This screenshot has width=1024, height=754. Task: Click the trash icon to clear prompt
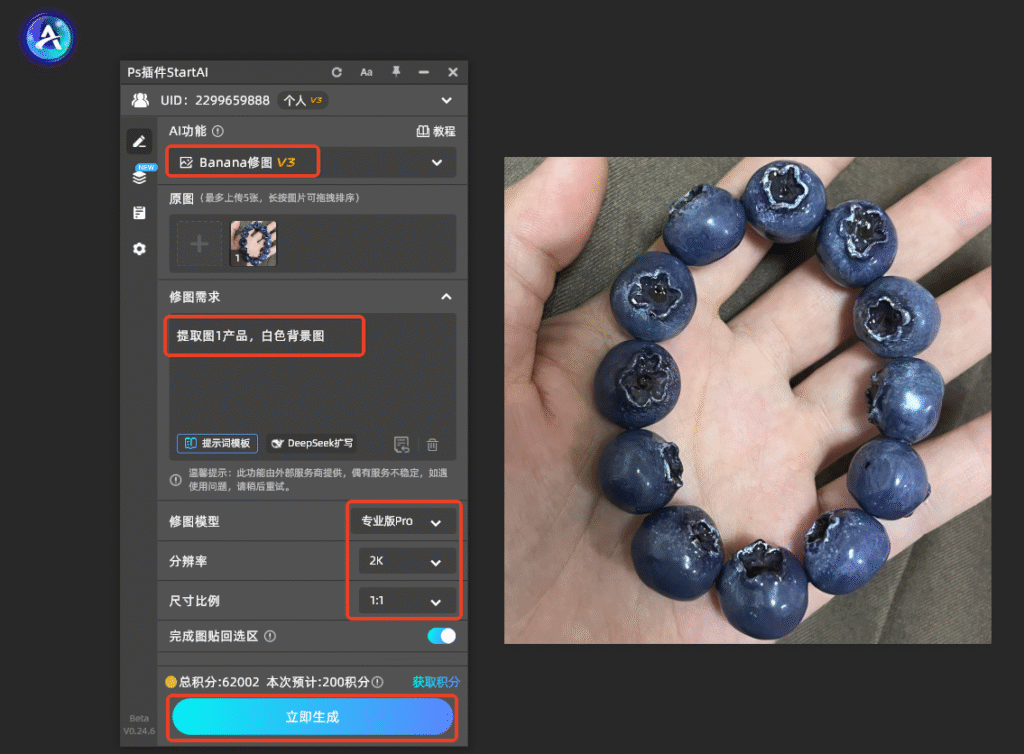432,445
